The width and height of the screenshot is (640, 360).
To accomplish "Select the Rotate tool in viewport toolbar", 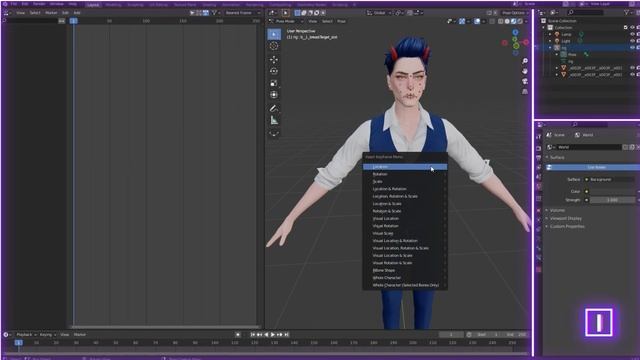I will (x=274, y=71).
